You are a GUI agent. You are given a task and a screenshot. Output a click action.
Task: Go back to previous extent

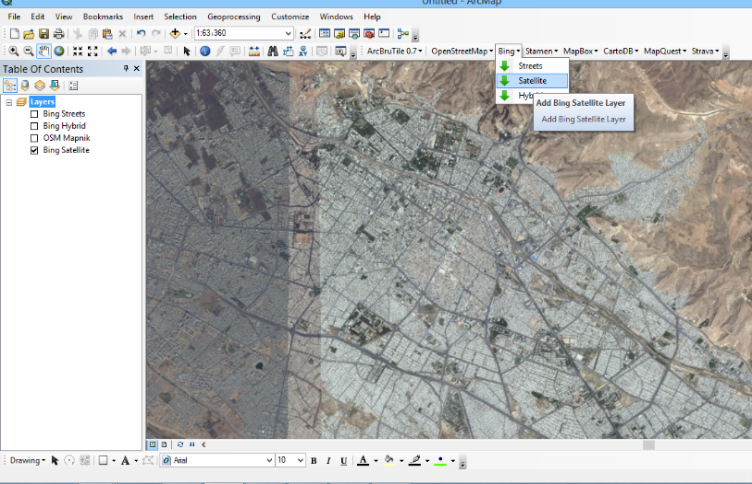(112, 51)
